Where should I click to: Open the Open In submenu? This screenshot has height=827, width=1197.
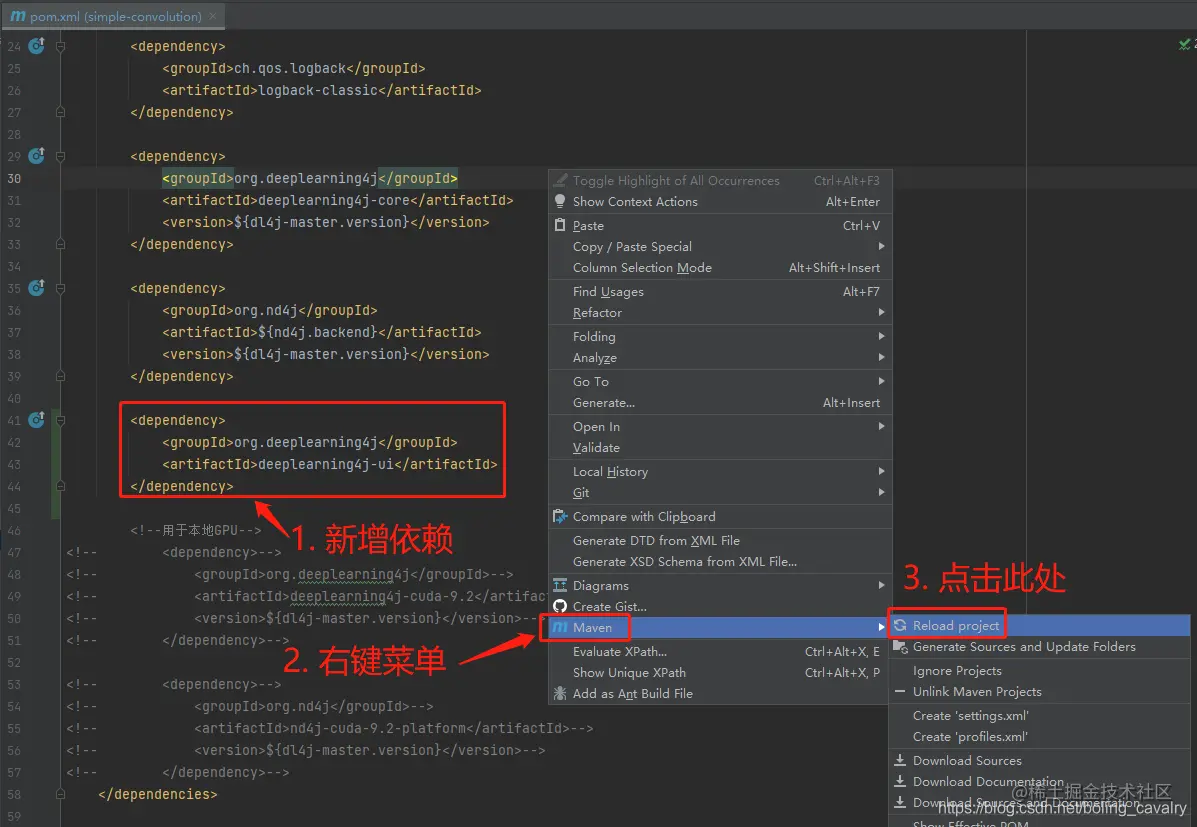click(720, 427)
